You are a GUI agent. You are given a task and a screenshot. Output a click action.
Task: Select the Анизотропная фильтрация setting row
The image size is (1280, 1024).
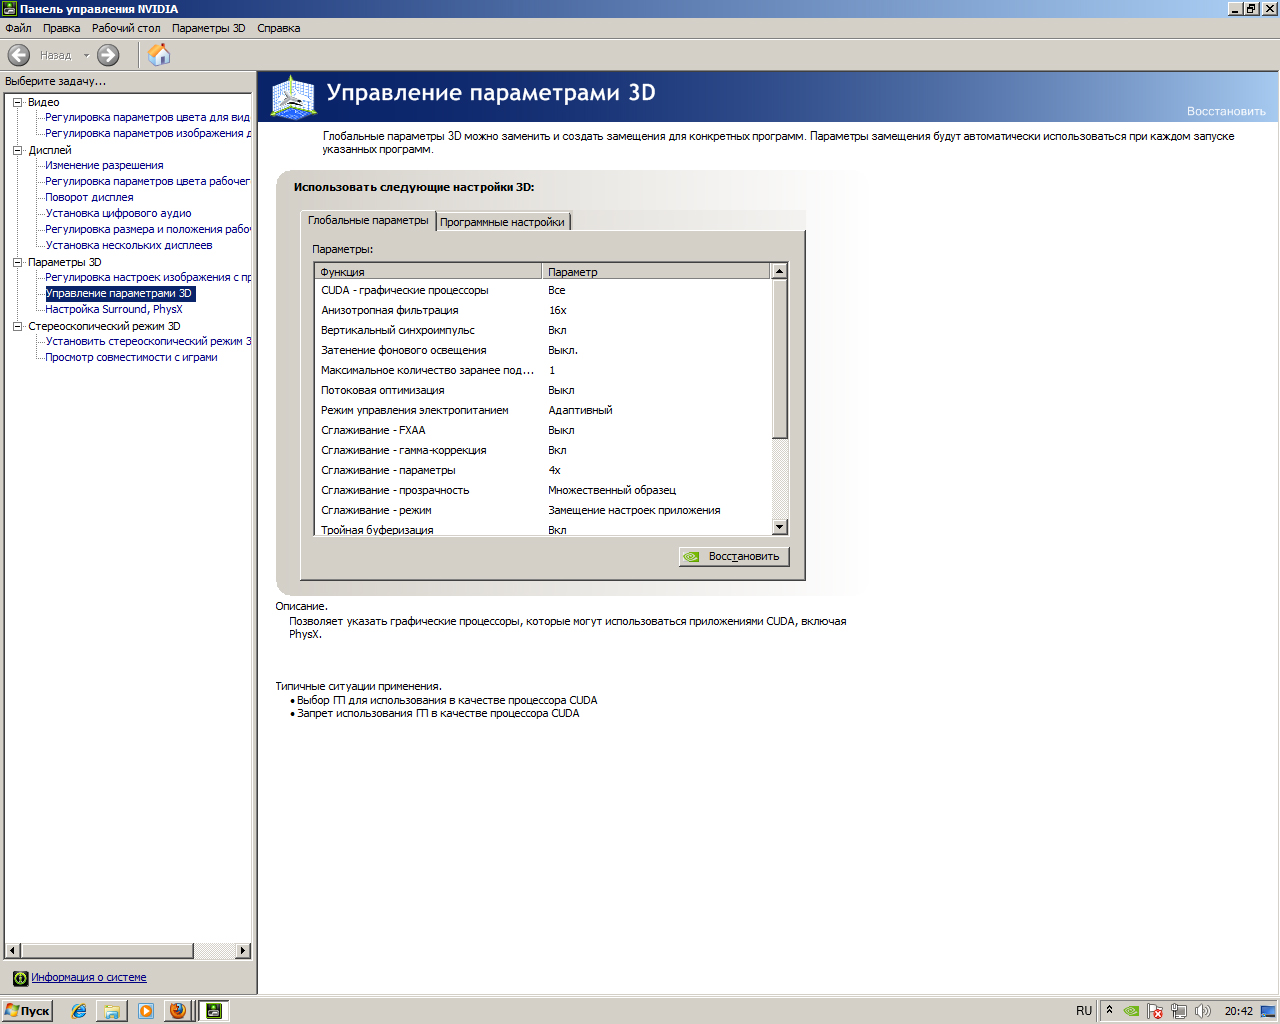pos(543,310)
